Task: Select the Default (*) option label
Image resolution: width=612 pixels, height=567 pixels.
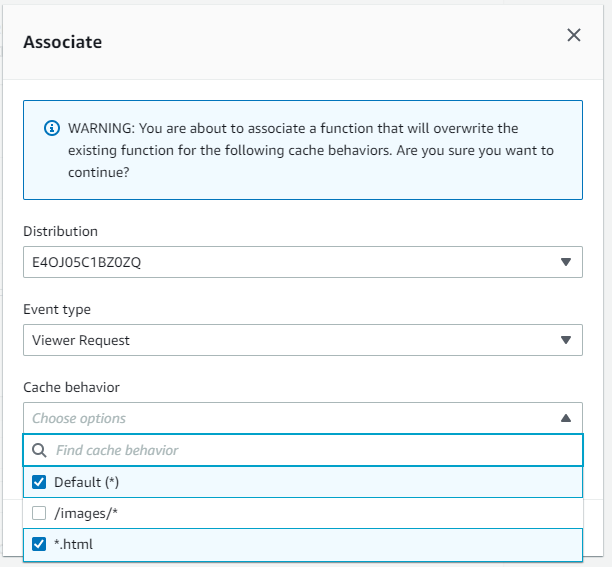Action: pos(86,482)
